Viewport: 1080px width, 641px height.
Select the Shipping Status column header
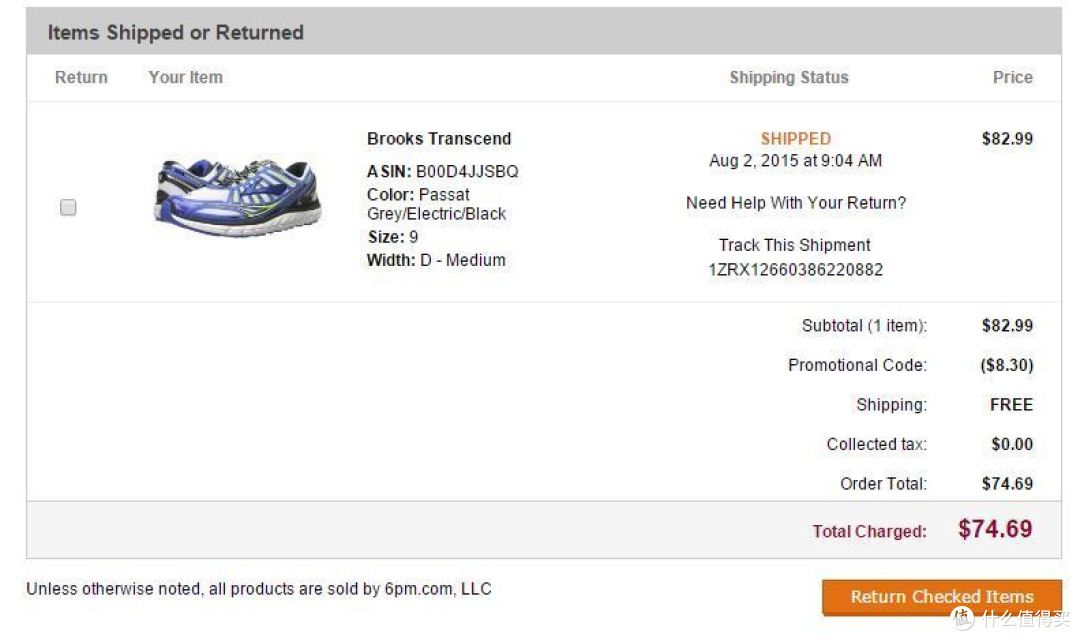click(x=789, y=77)
